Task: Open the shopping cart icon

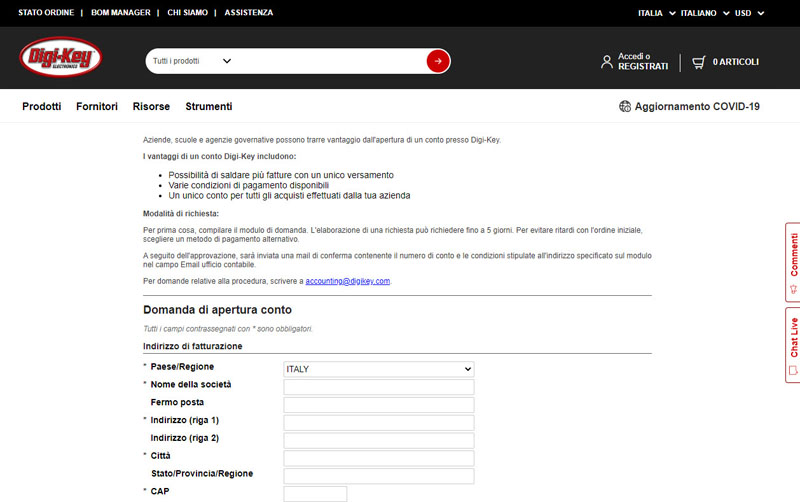Action: click(699, 62)
